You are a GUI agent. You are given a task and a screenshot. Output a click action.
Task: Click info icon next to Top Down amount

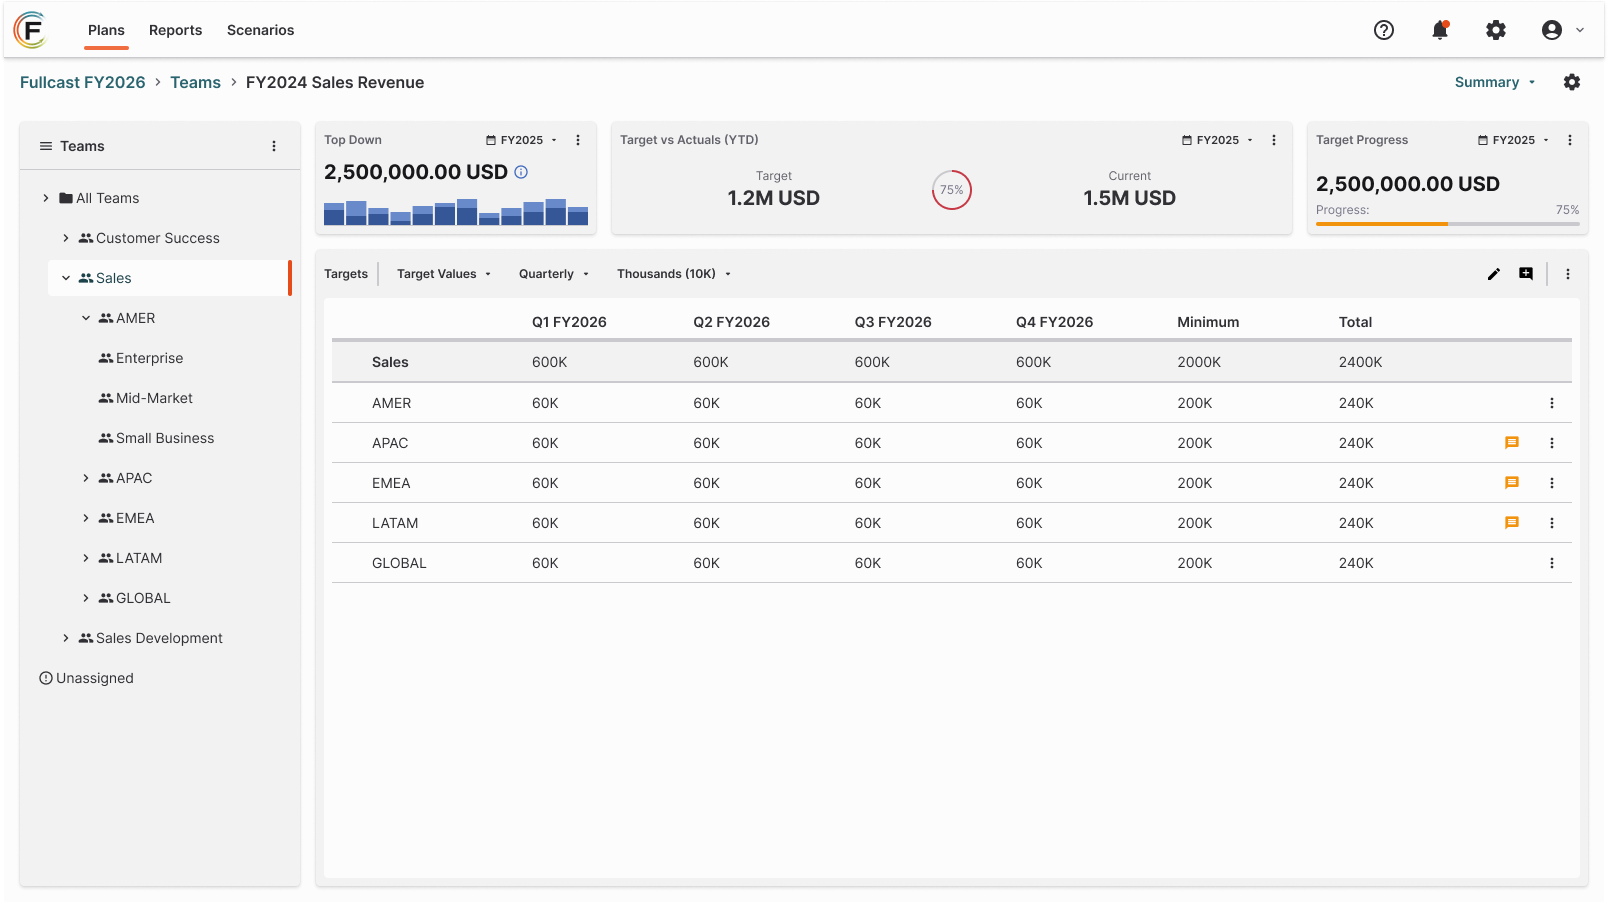[x=521, y=172]
